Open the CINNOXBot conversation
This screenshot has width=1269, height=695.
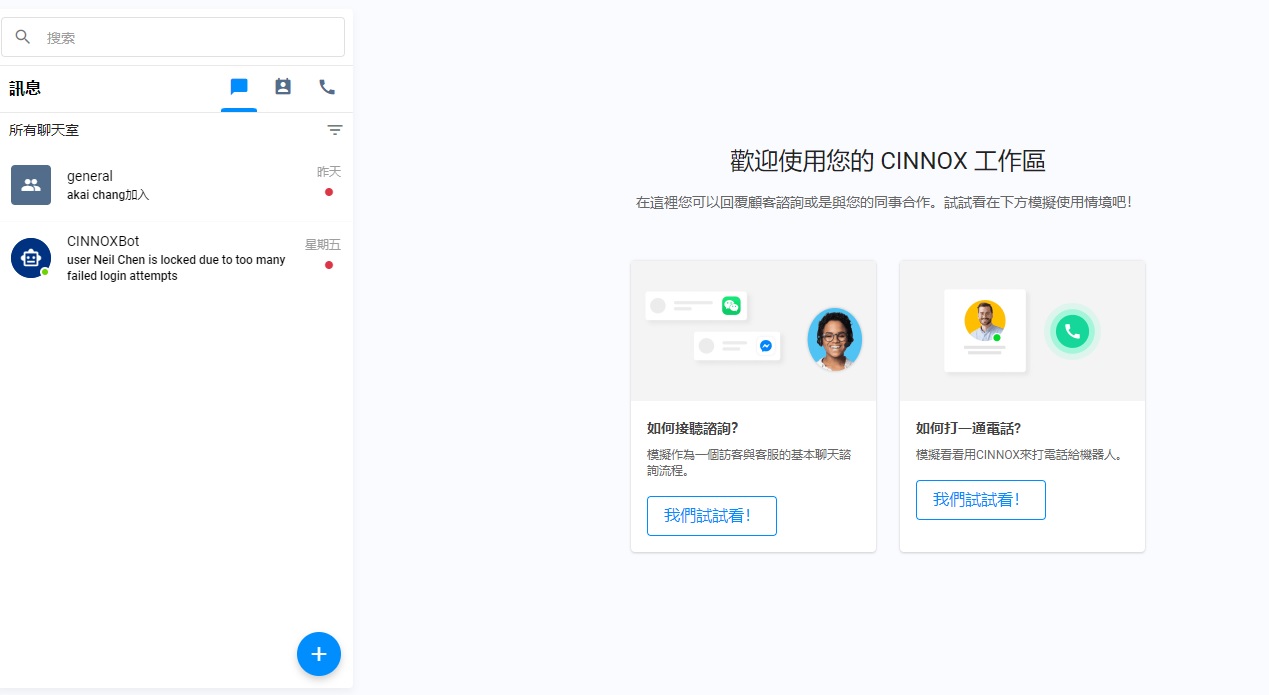pyautogui.click(x=176, y=258)
